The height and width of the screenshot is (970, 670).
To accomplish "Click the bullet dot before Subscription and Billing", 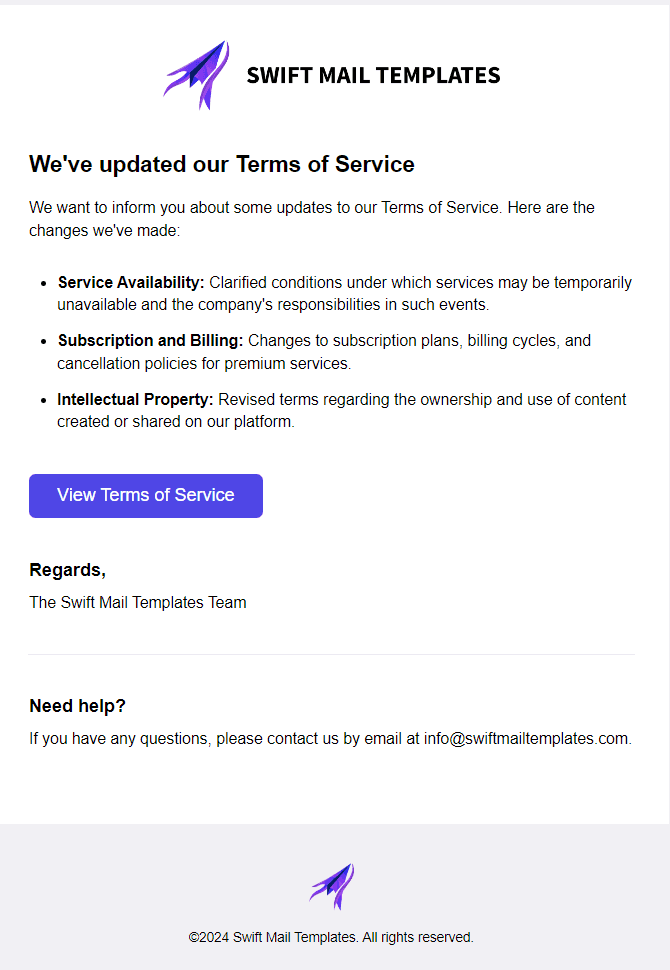I will pos(43,341).
